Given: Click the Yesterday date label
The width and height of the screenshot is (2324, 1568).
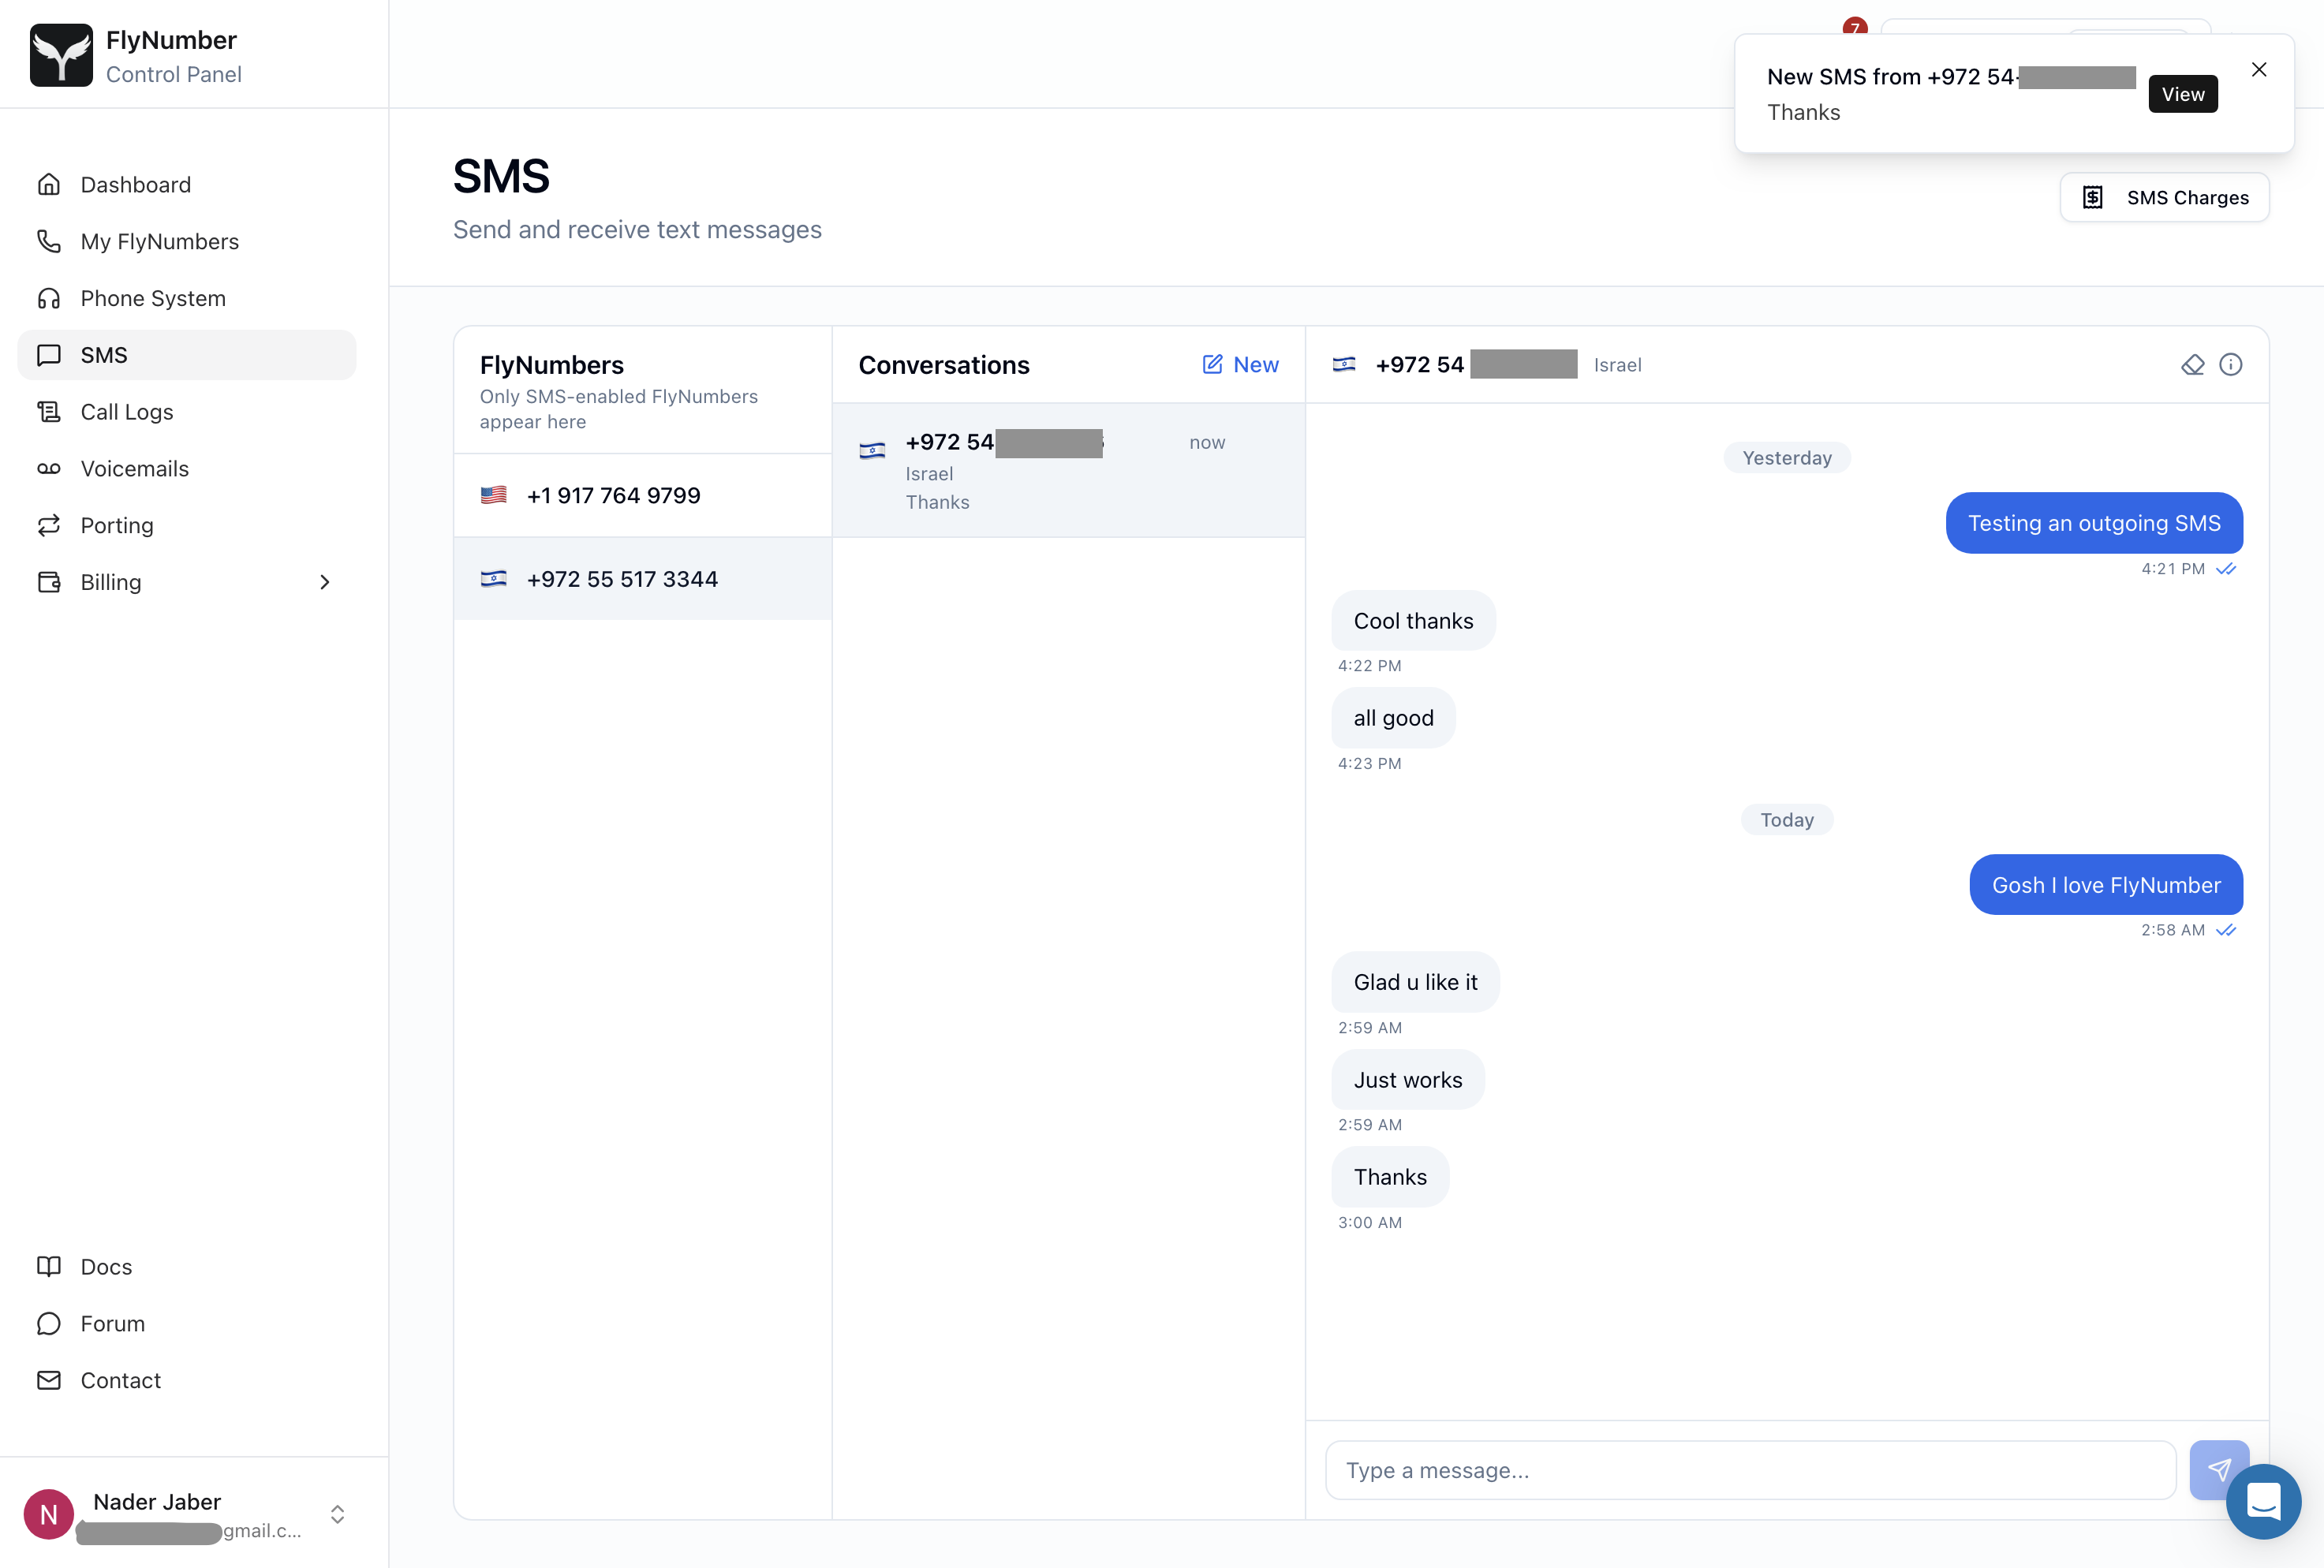Looking at the screenshot, I should (x=1787, y=458).
